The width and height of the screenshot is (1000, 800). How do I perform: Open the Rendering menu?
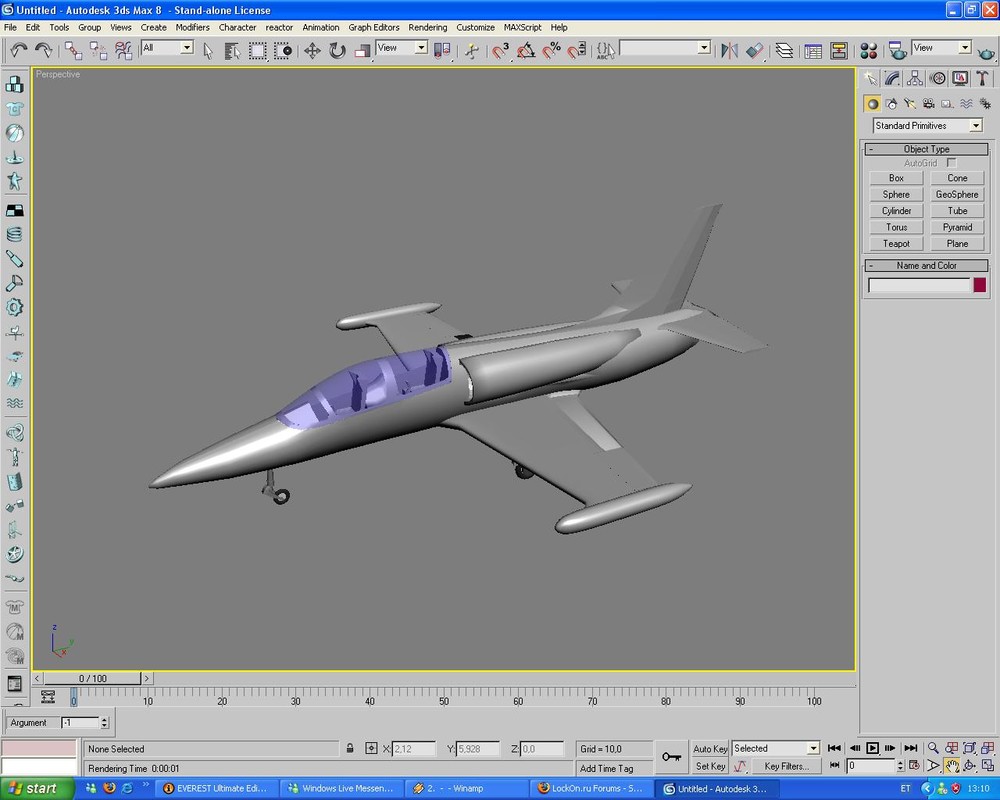pos(427,27)
